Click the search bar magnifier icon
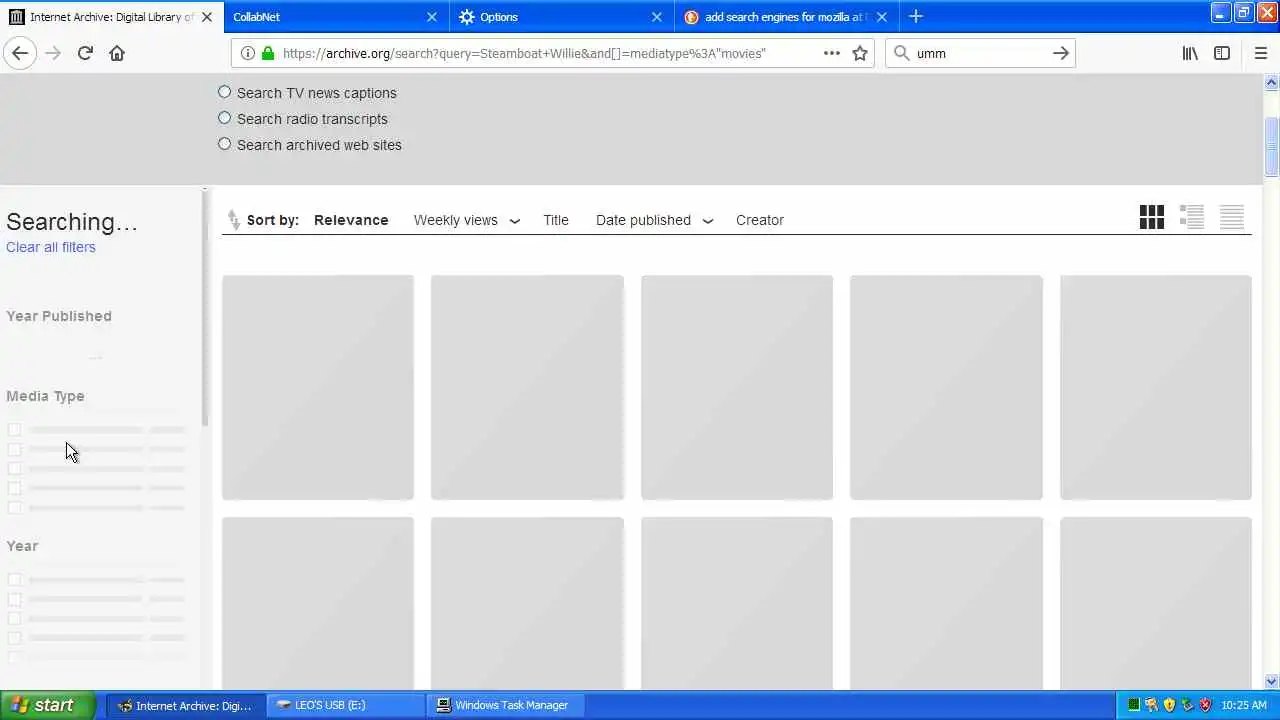1280x720 pixels. pyautogui.click(x=901, y=53)
